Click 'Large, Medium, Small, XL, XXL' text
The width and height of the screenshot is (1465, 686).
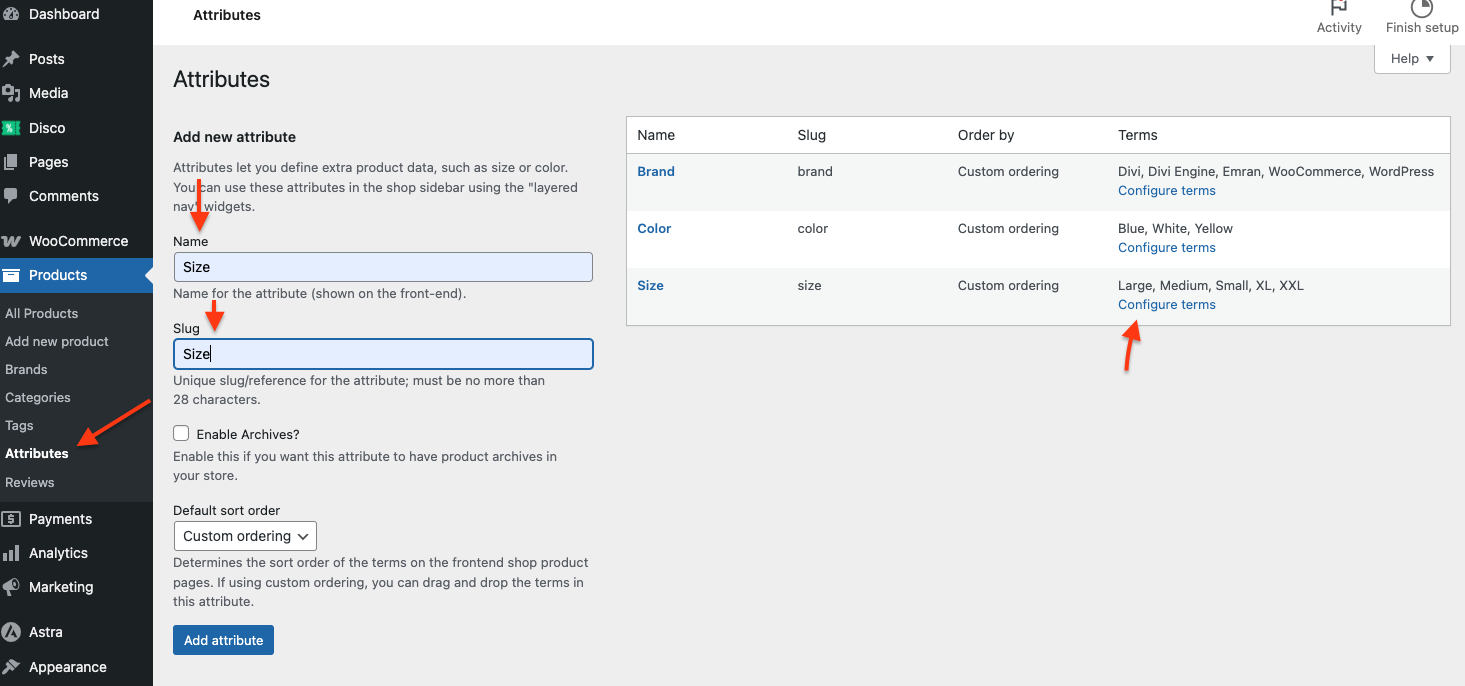point(1211,285)
